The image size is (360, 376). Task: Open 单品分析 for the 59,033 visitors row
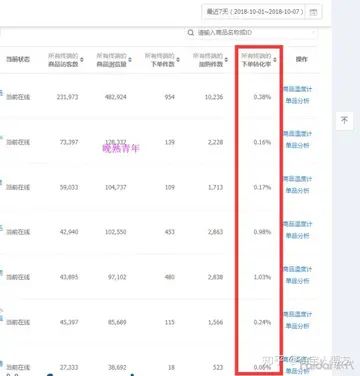coord(297,191)
